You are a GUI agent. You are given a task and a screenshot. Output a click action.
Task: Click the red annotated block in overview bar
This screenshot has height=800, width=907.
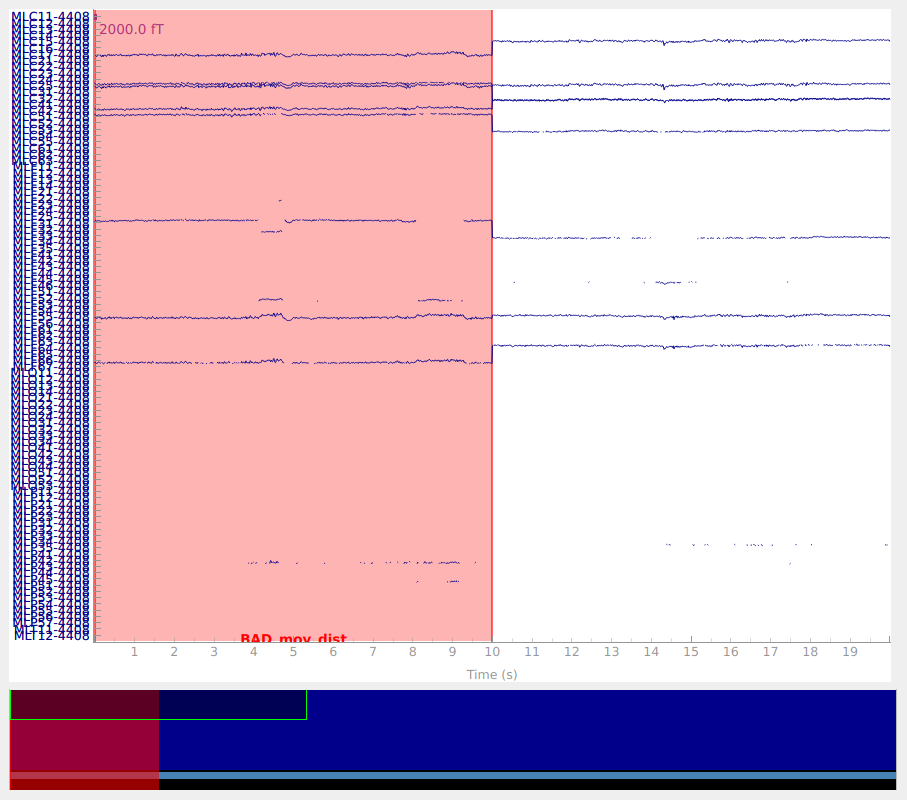coord(84,745)
